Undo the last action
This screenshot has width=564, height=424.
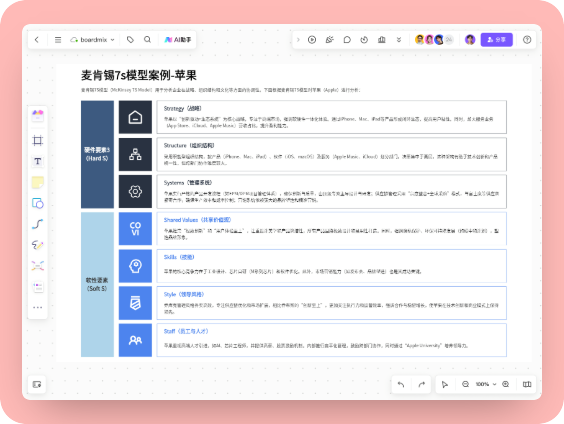pos(401,384)
